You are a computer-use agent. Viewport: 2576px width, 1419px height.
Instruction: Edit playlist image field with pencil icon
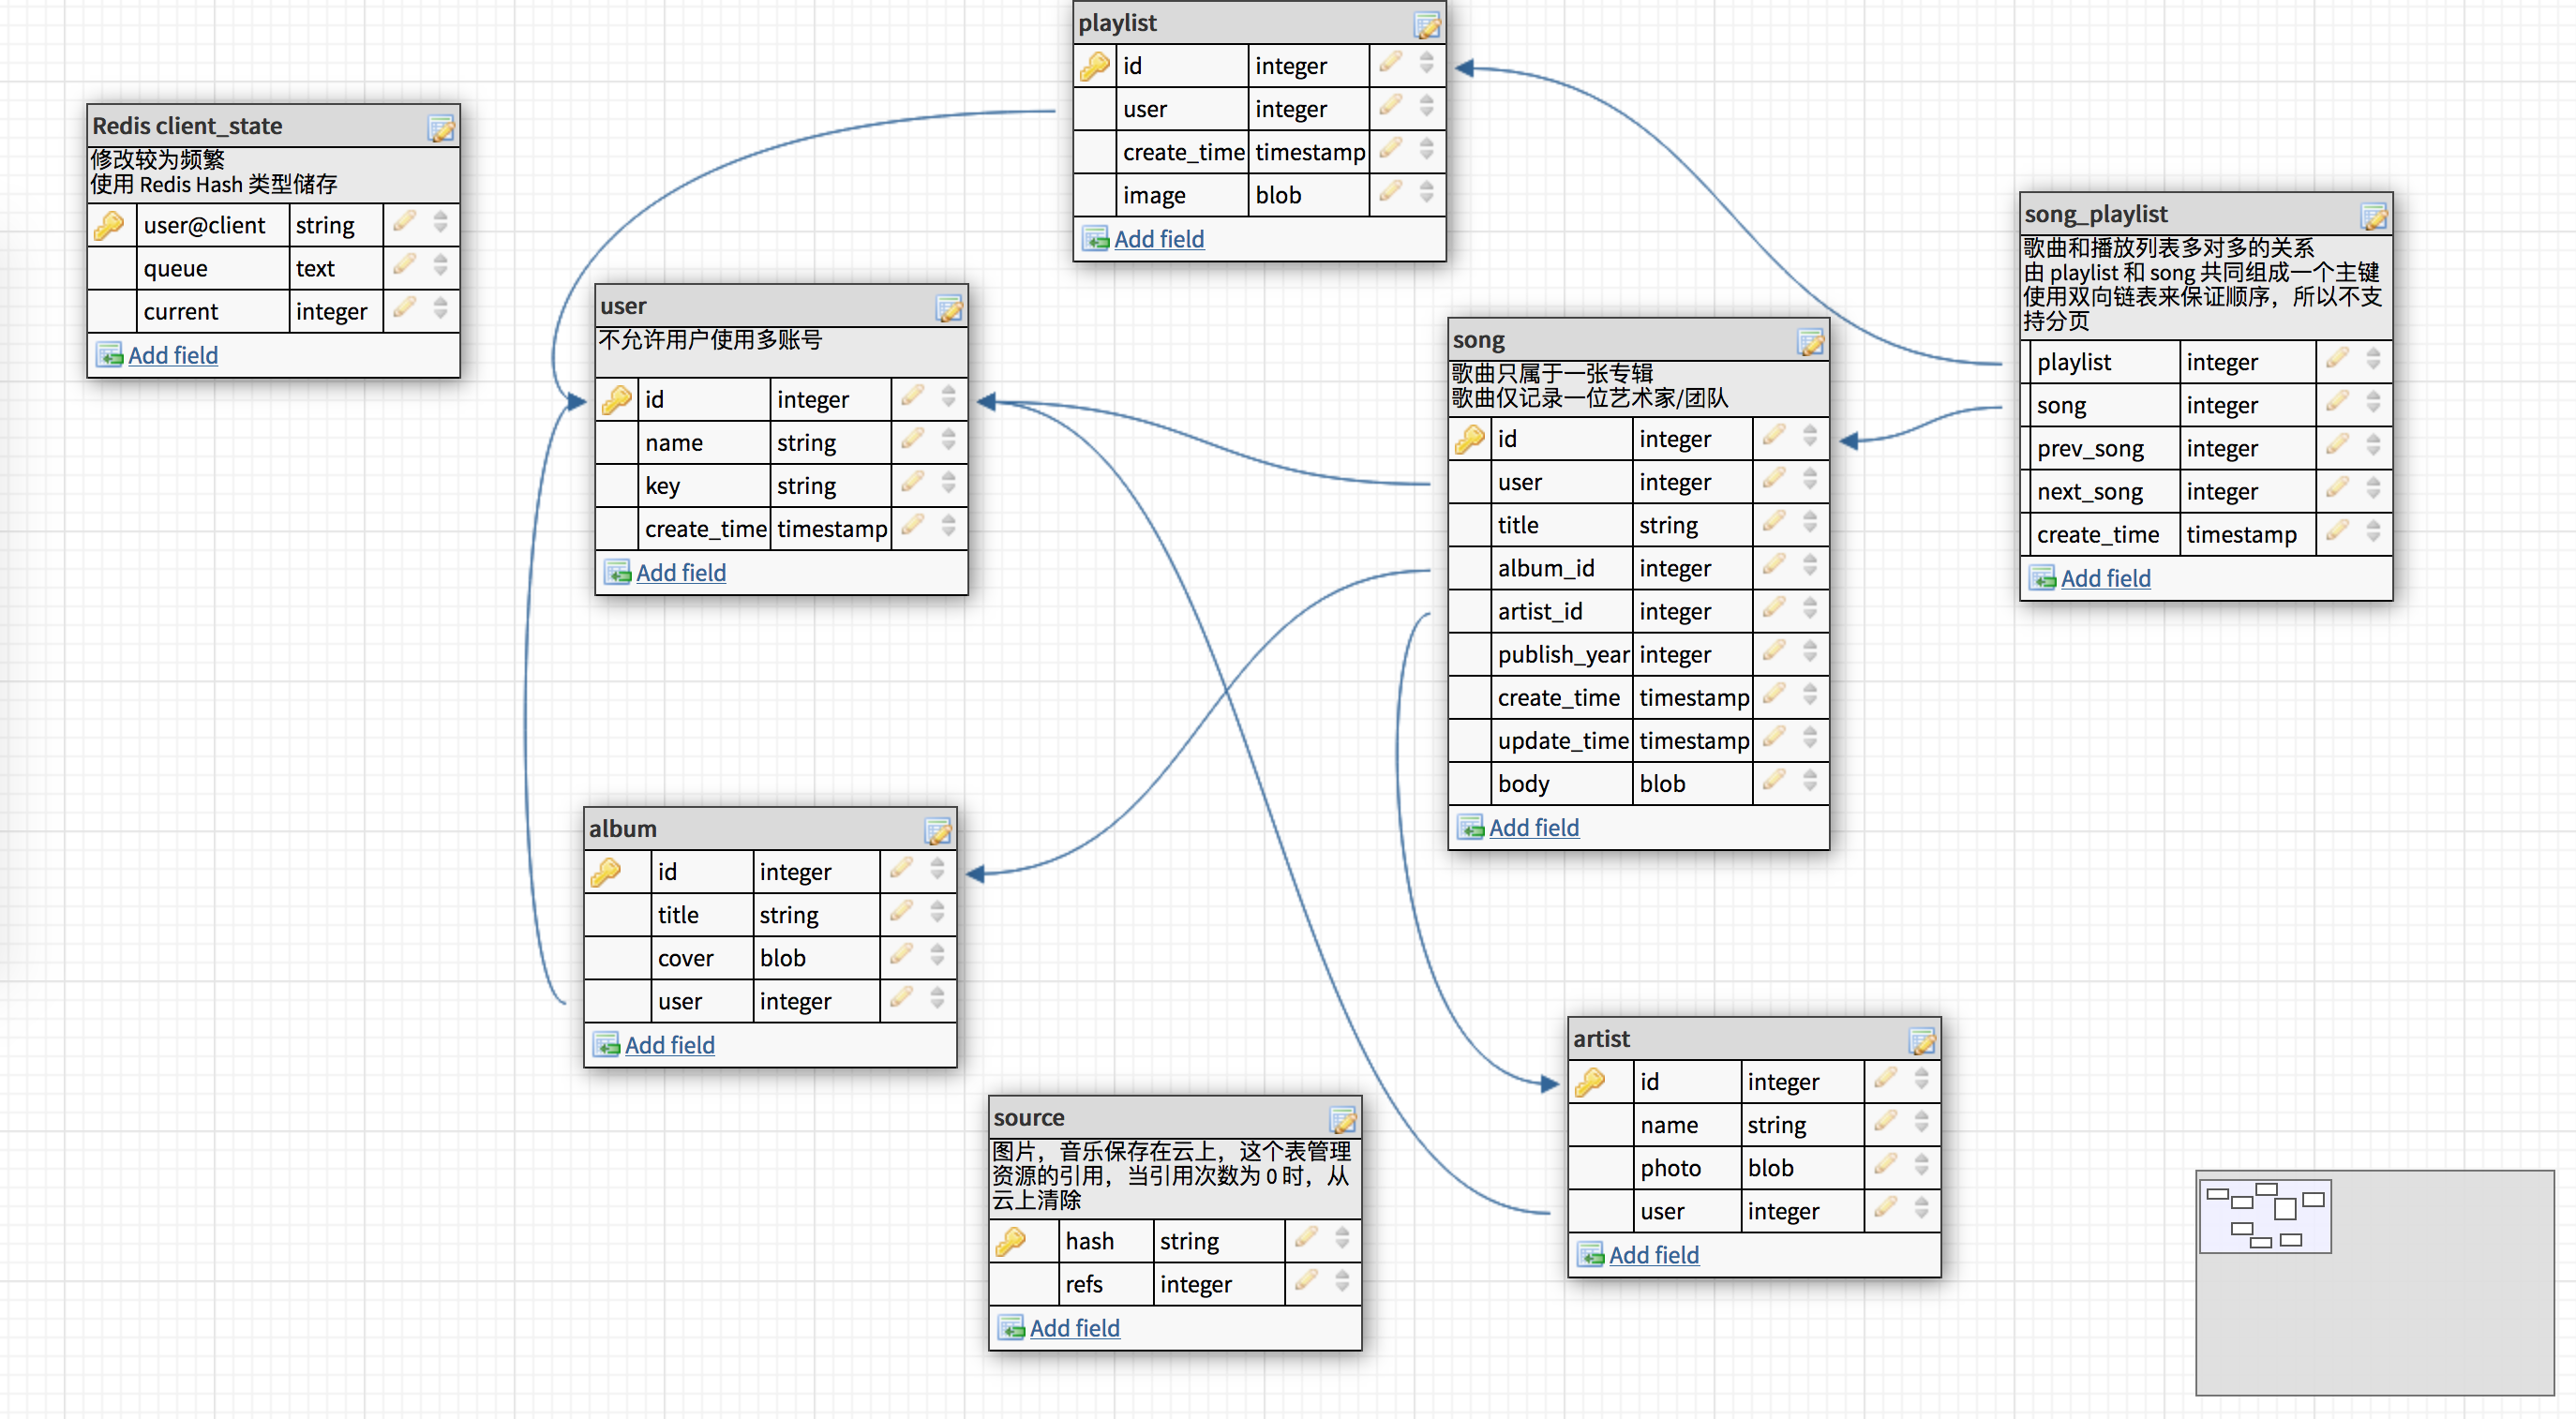pos(1390,193)
